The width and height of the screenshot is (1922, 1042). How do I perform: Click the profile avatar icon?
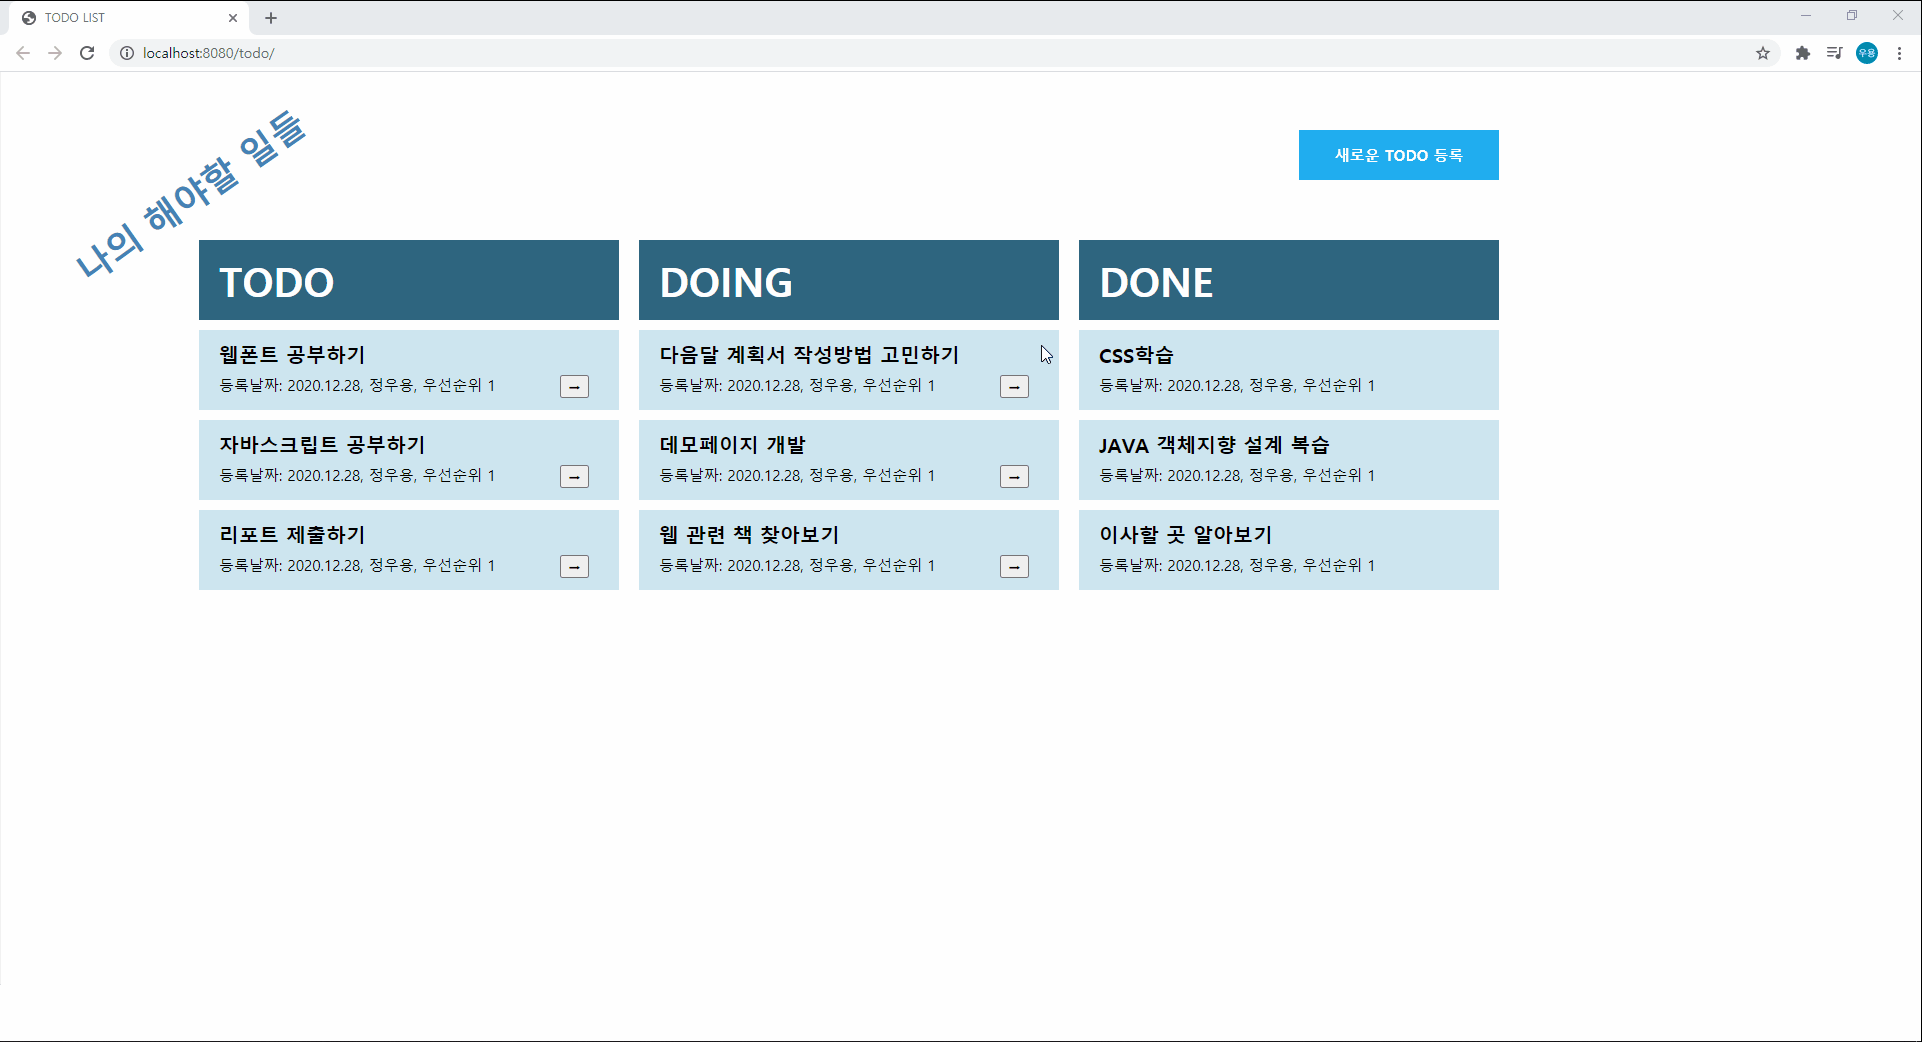[1867, 53]
